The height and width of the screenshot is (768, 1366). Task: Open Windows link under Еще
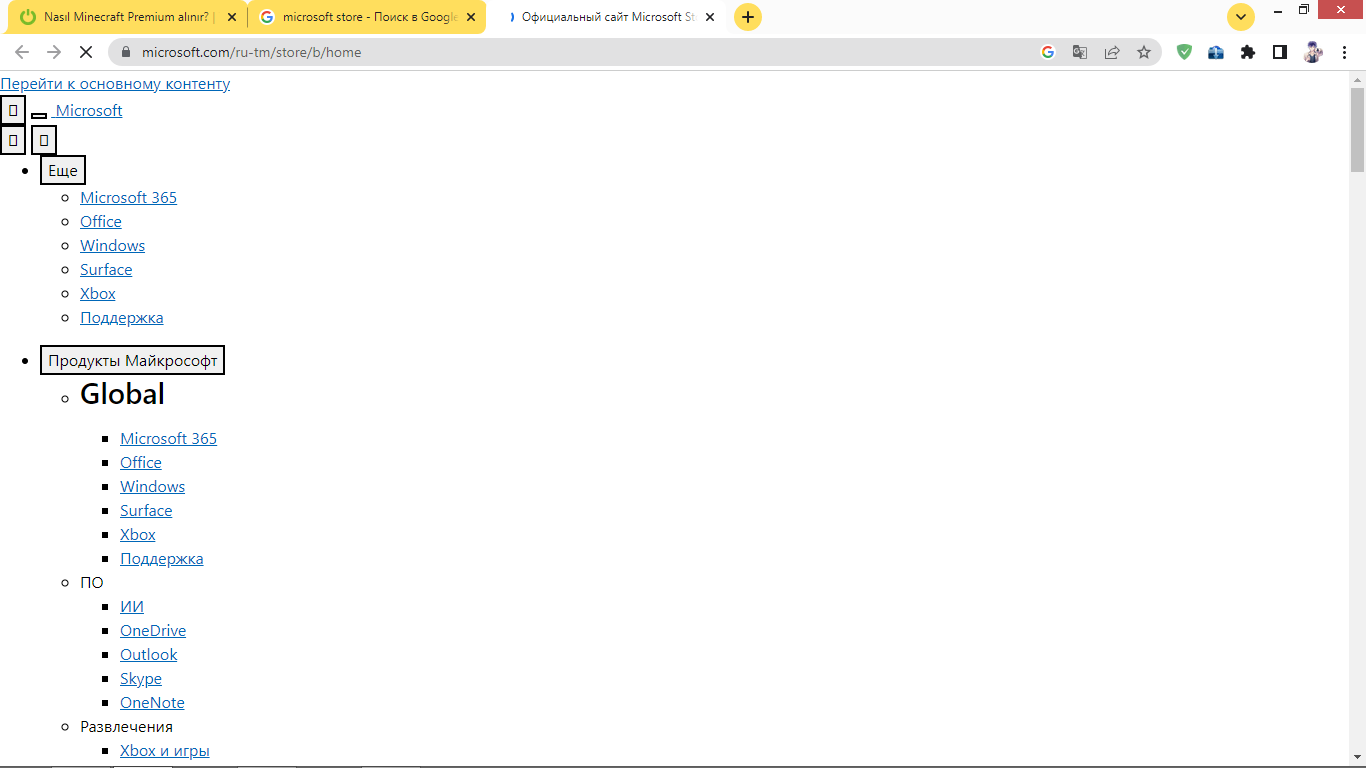113,246
